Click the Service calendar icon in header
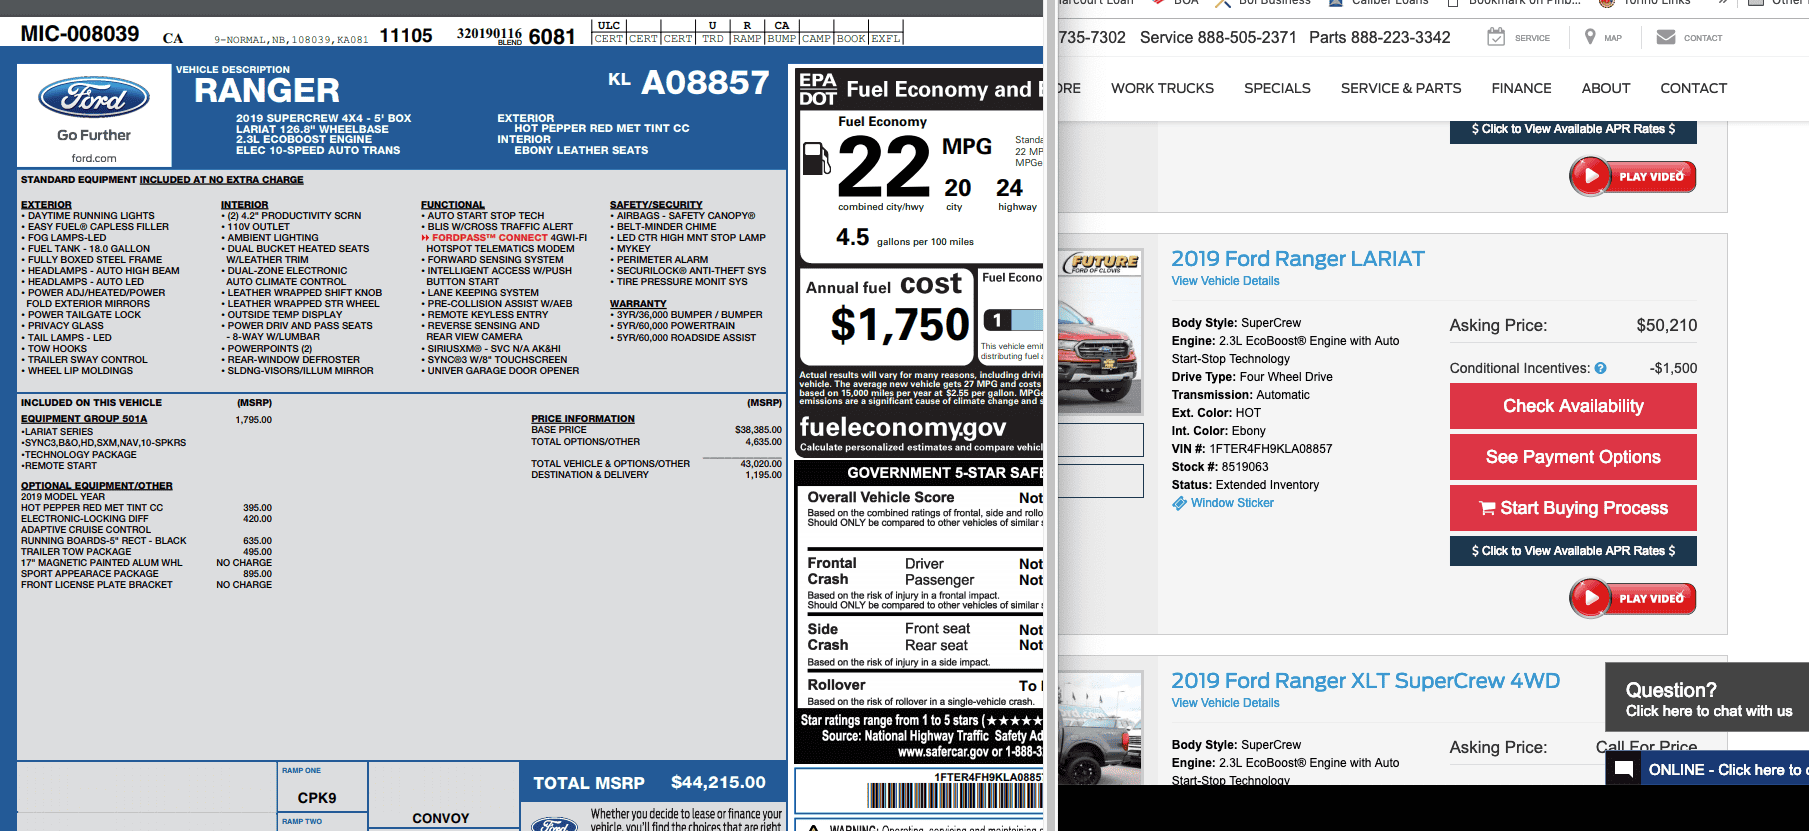 point(1496,37)
